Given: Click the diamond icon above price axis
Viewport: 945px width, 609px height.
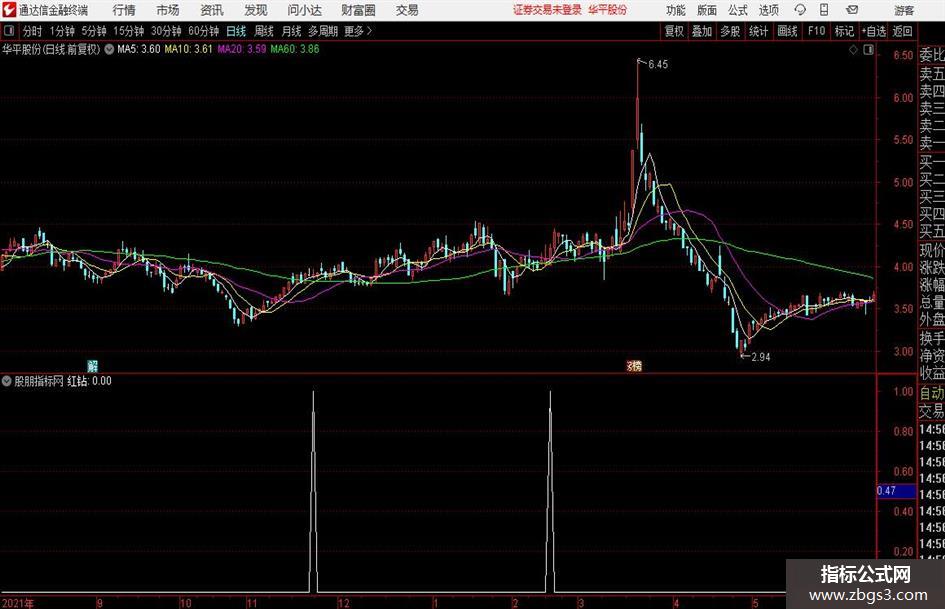Looking at the screenshot, I should pos(853,50).
